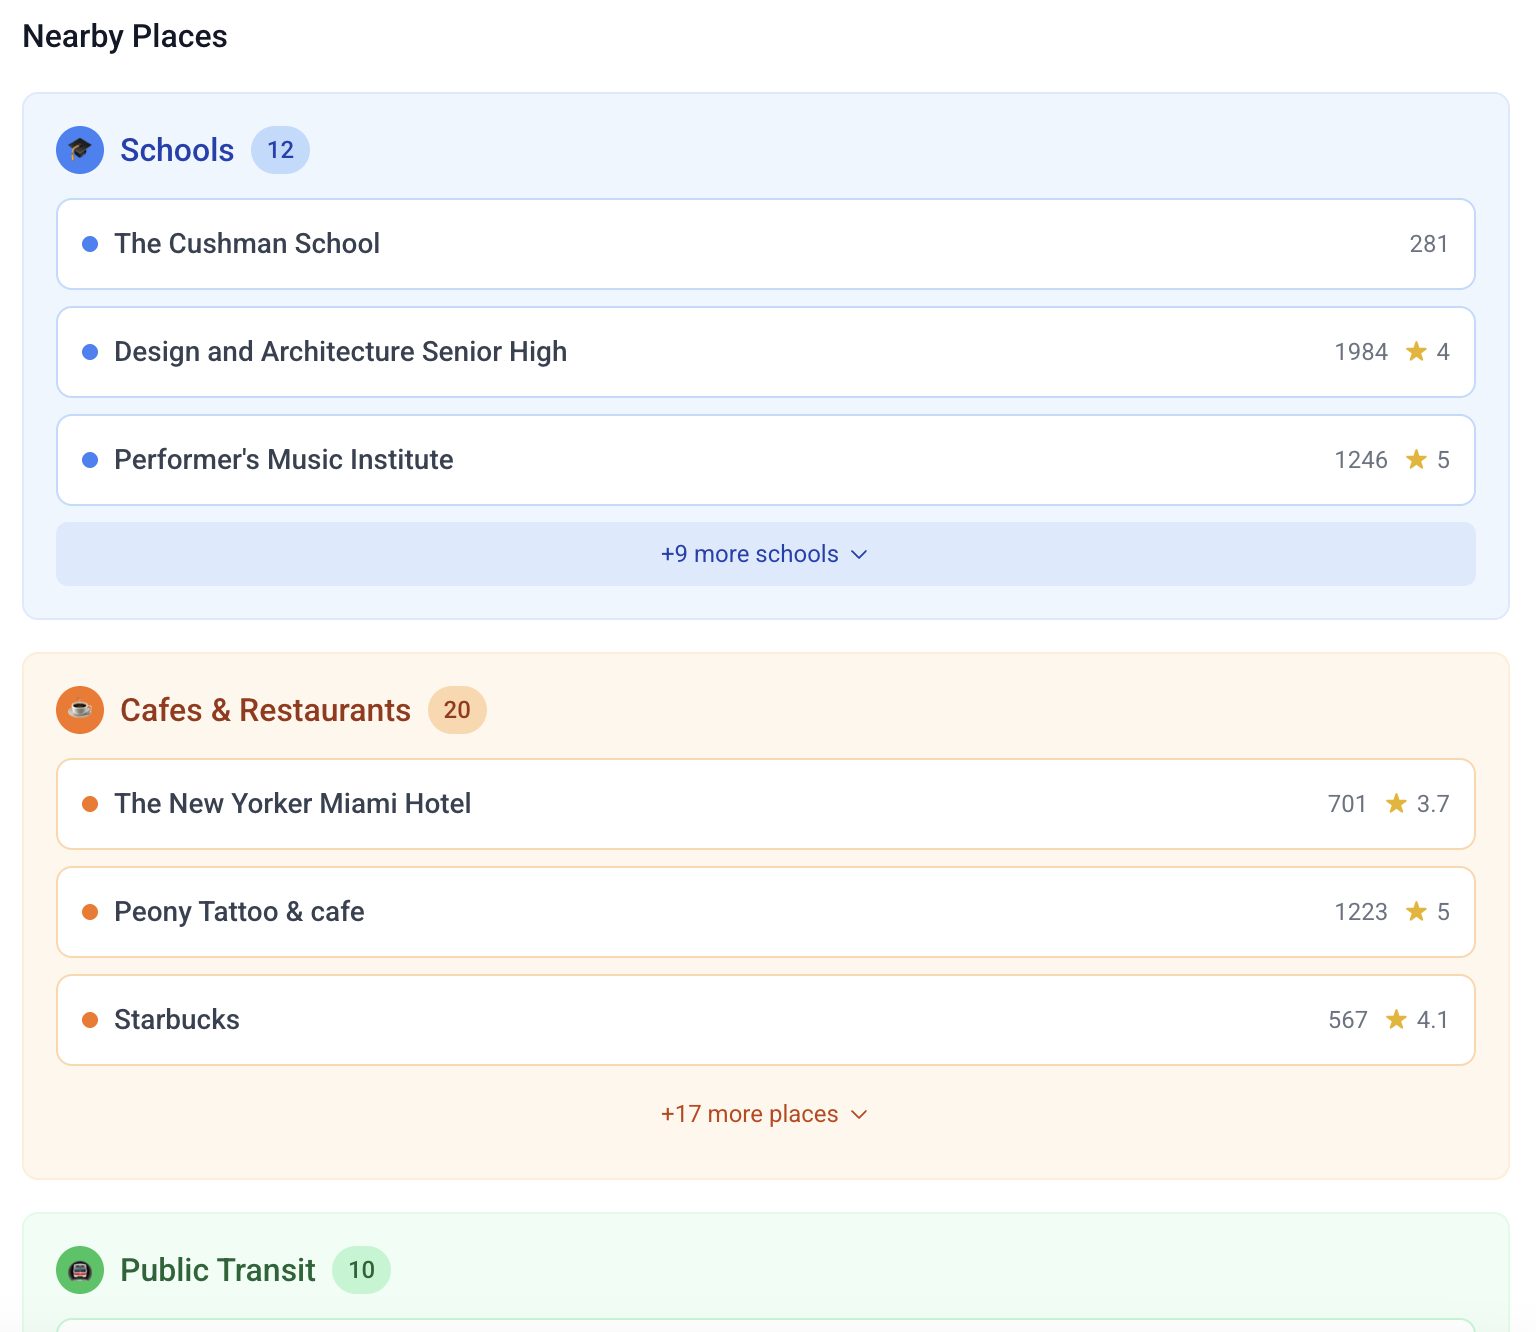Expand the +9 more schools list
The image size is (1536, 1332).
pos(765,553)
